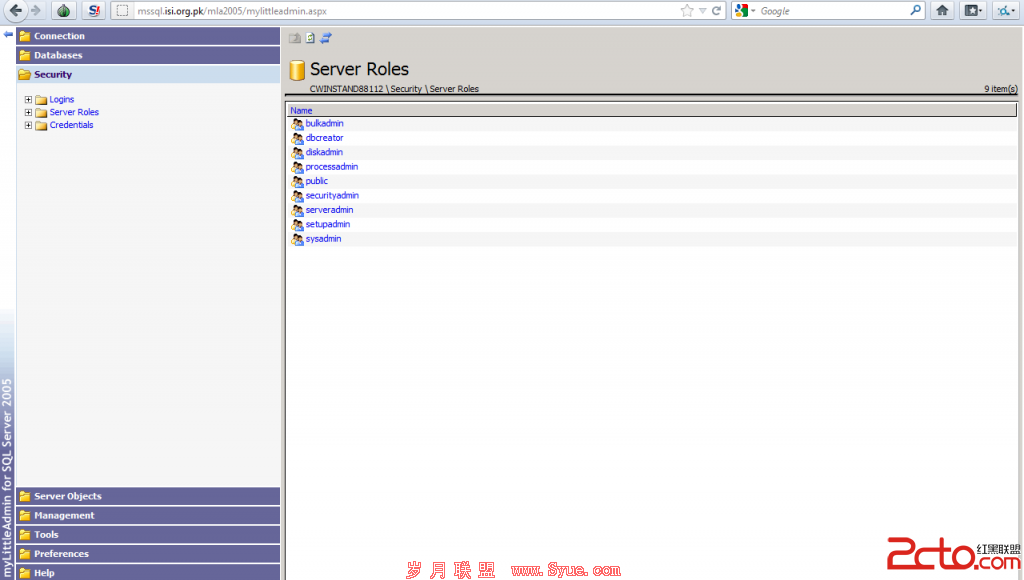Open the dbcreator role
Viewport: 1024px width, 580px height.
[x=325, y=138]
